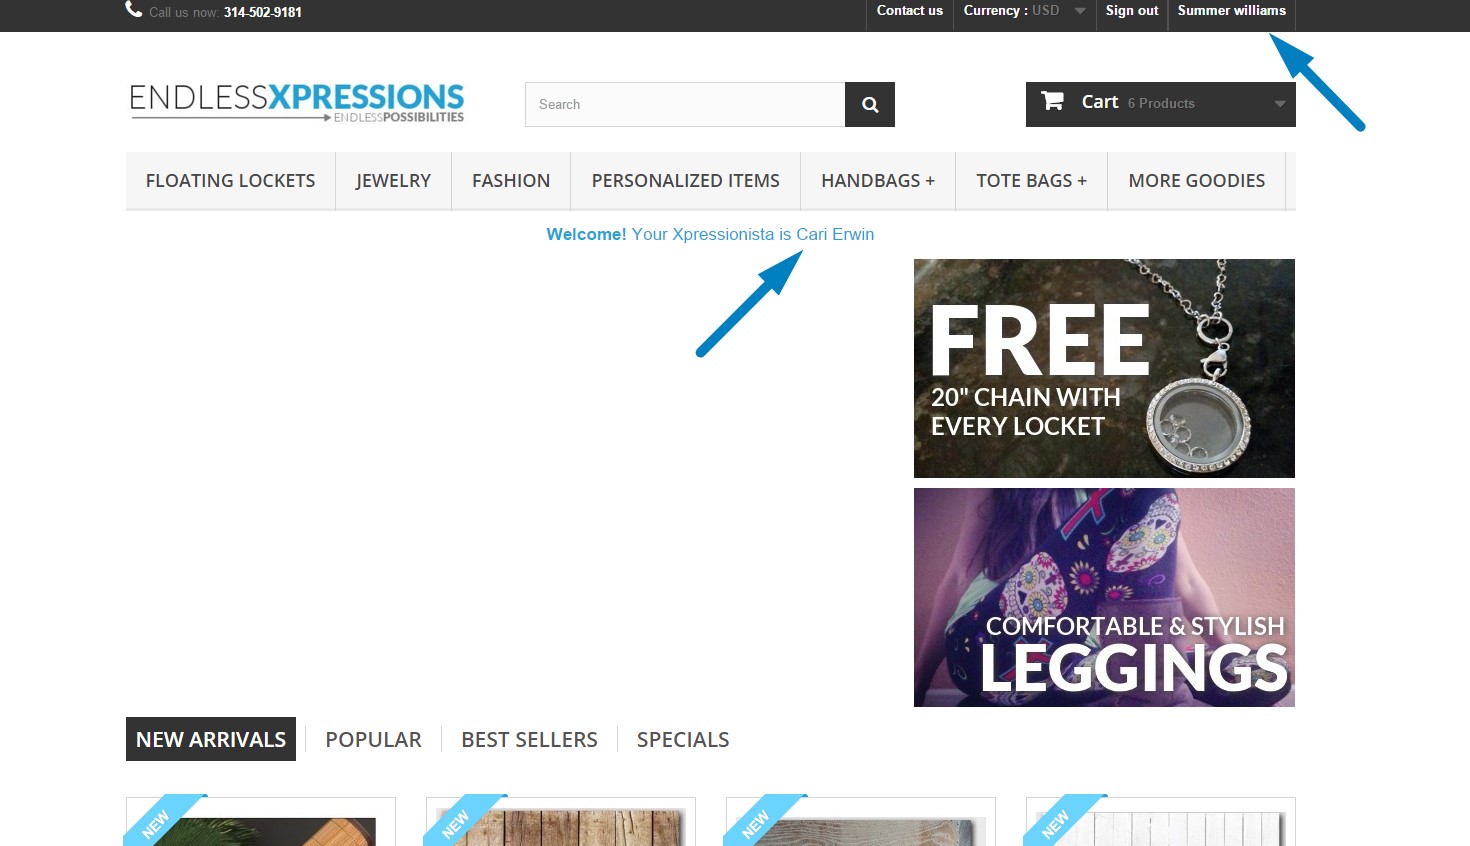This screenshot has height=846, width=1470.
Task: Select the More Goodies menu item
Action: click(1196, 181)
